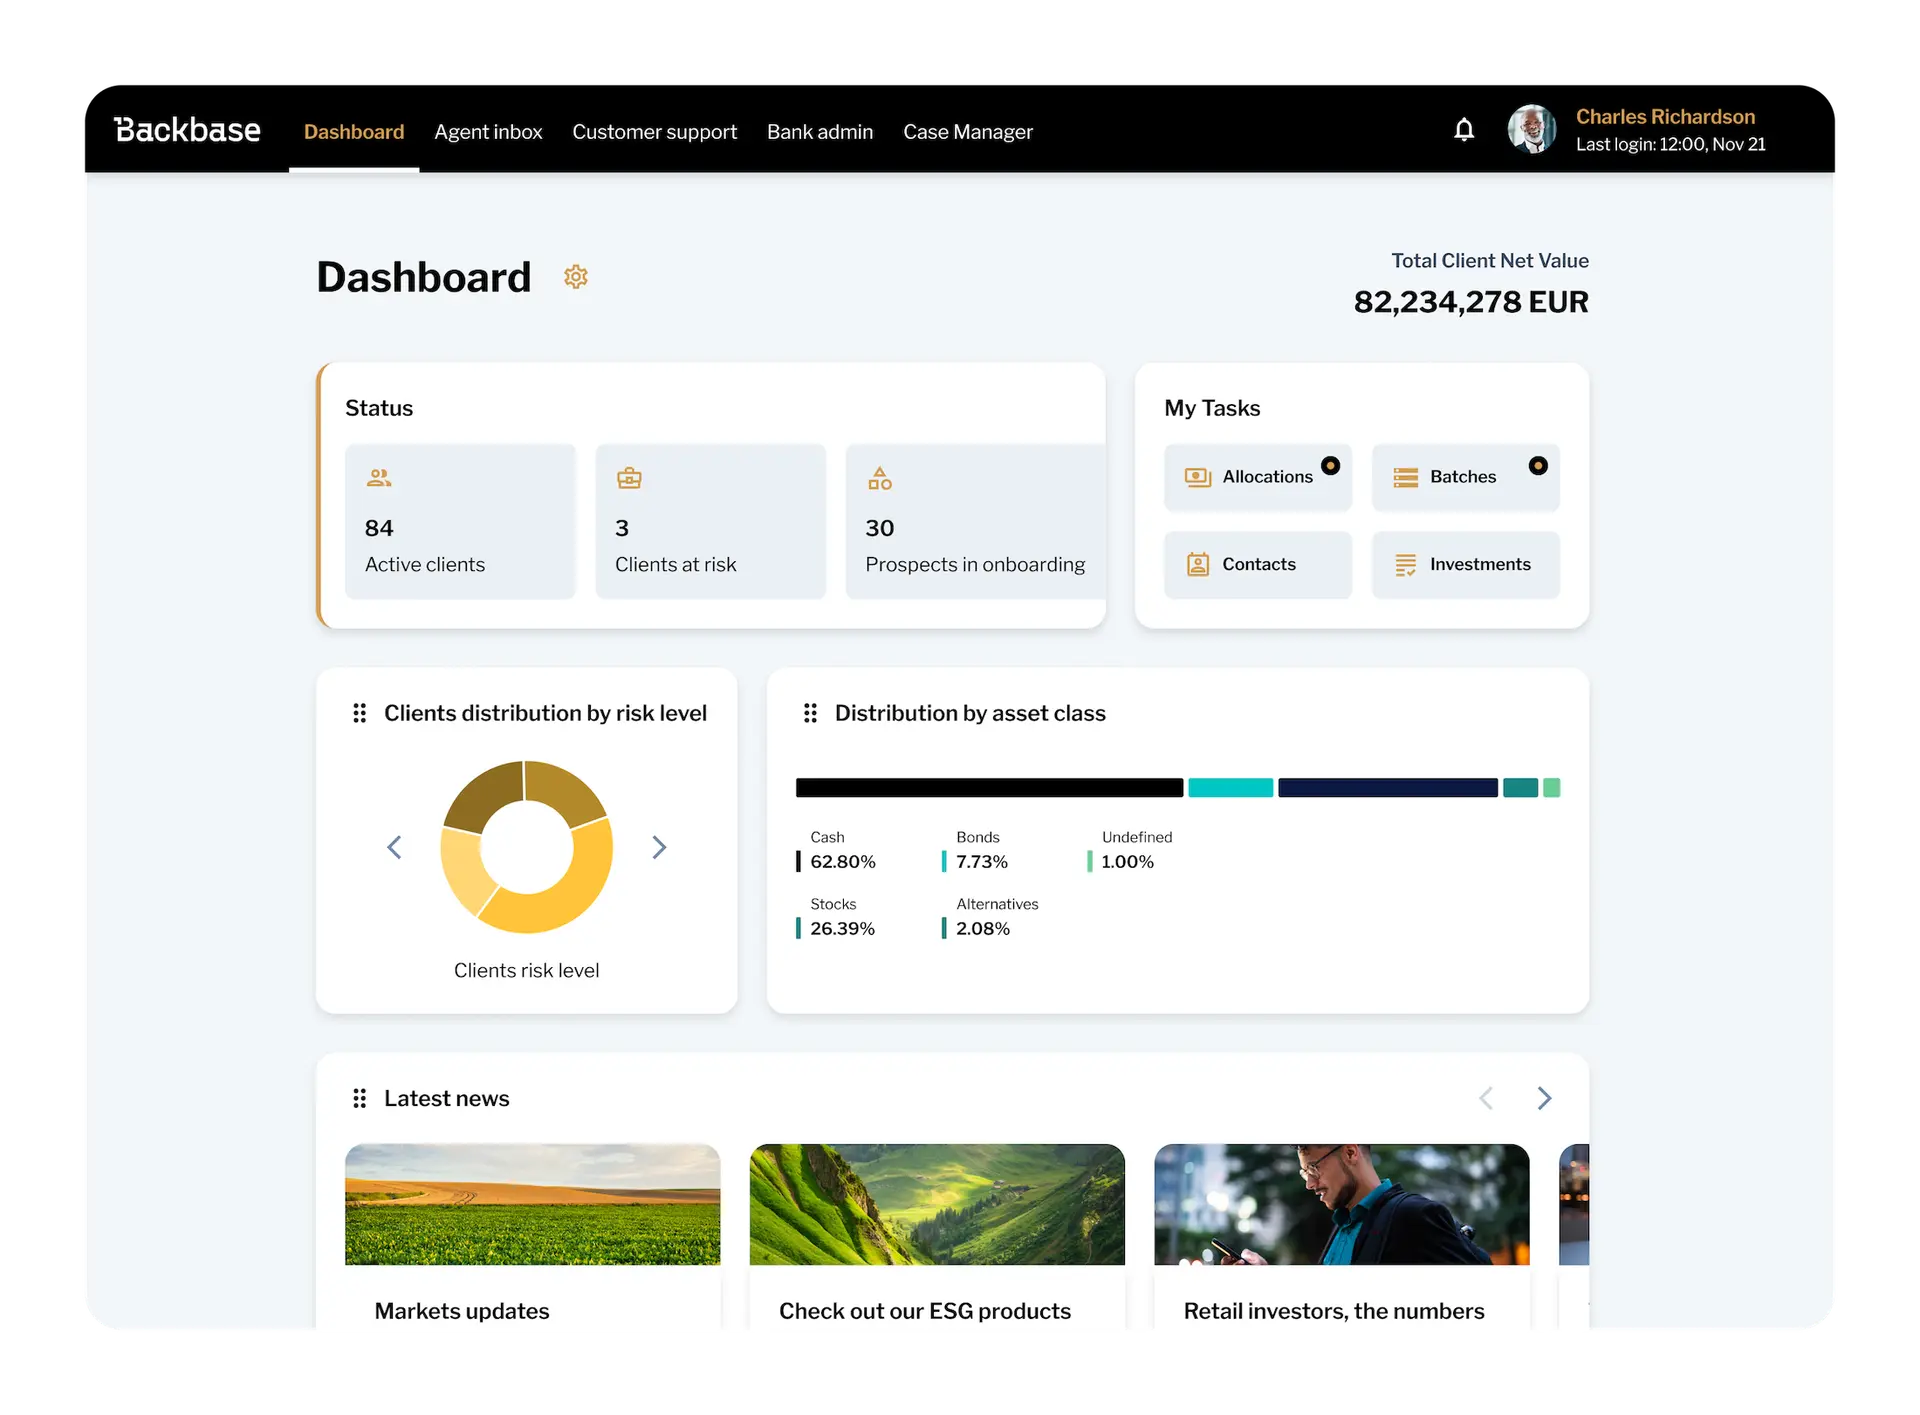Show next risk level chart

click(x=659, y=847)
